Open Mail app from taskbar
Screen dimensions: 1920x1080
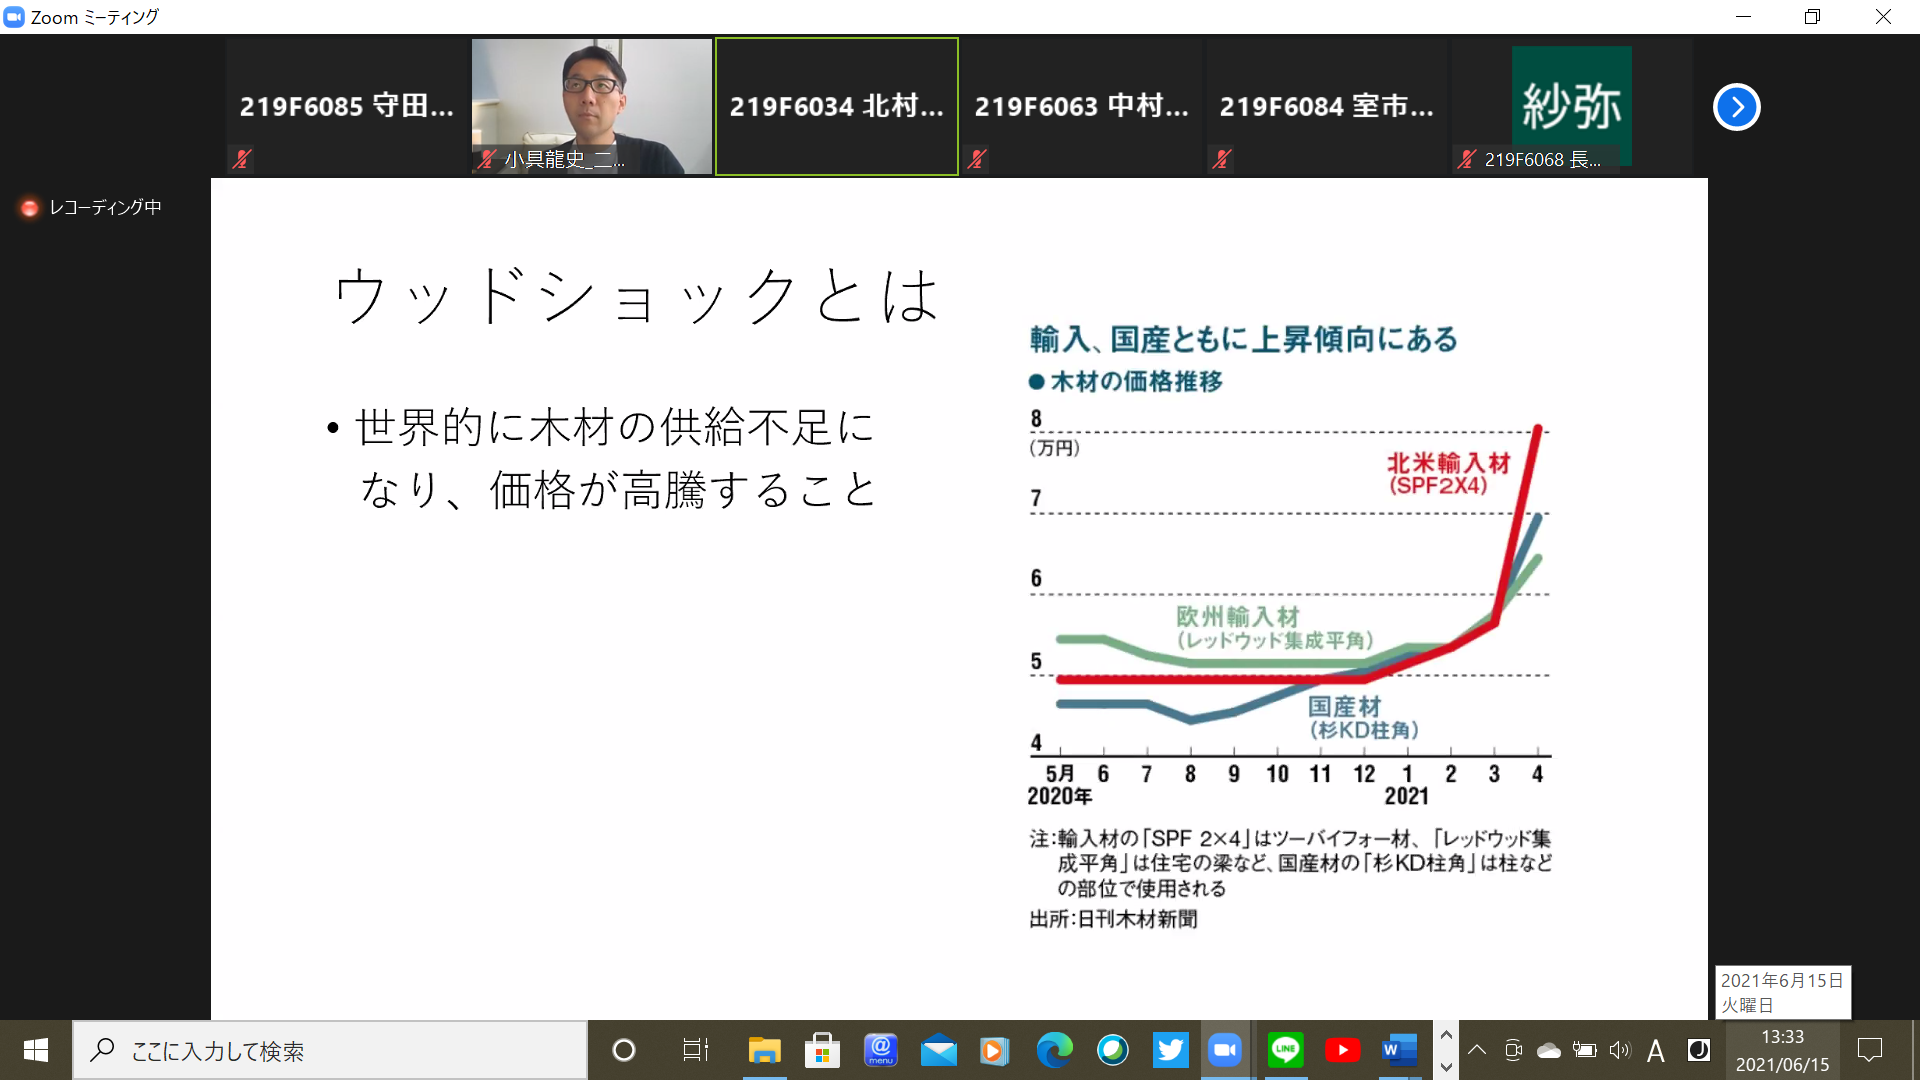click(938, 1050)
